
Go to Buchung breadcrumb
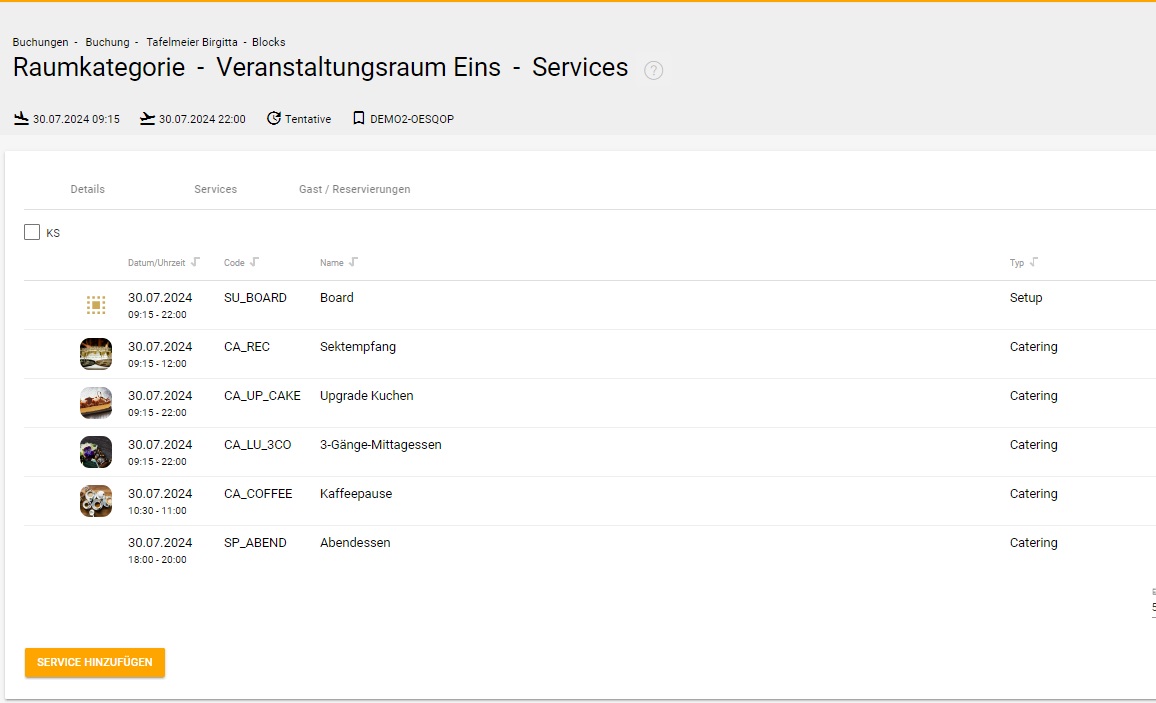pyautogui.click(x=107, y=42)
